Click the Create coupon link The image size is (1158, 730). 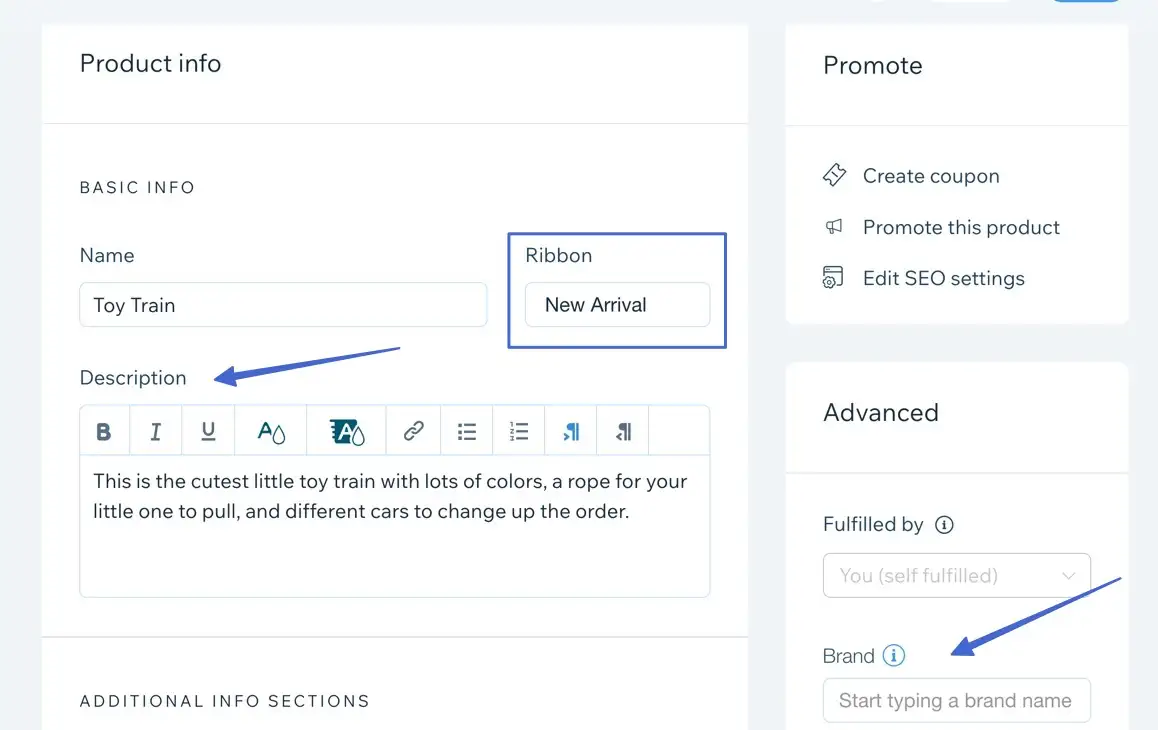(930, 176)
